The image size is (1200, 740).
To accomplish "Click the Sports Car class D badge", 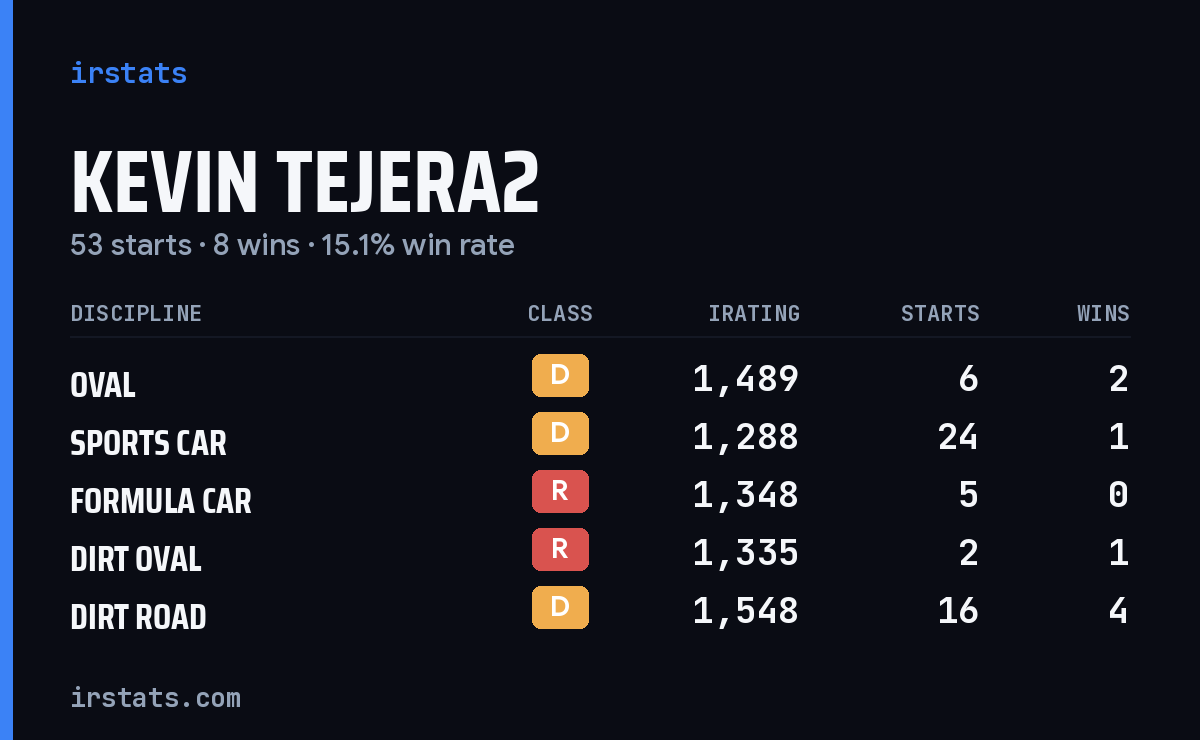I will pos(560,434).
